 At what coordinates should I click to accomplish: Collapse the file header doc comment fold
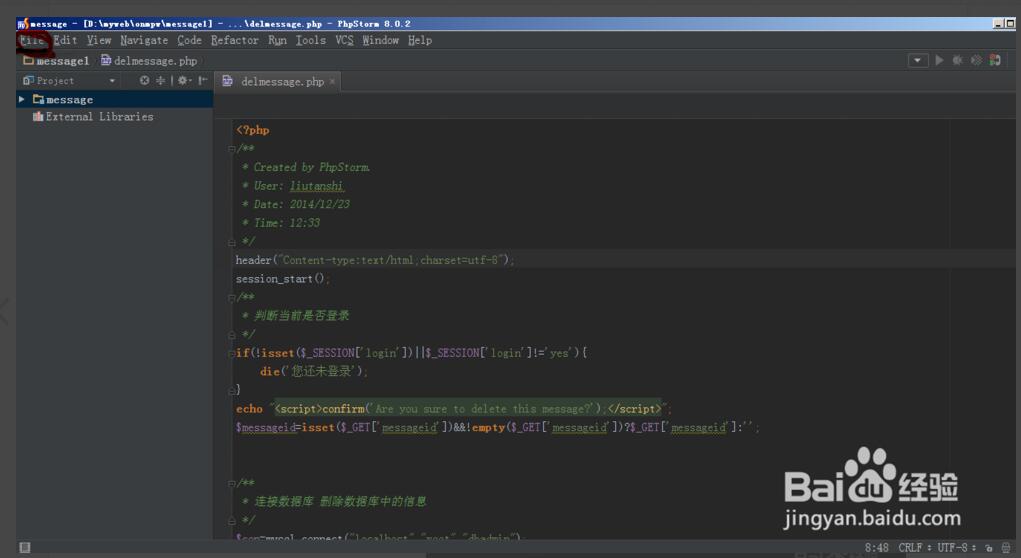pos(231,148)
